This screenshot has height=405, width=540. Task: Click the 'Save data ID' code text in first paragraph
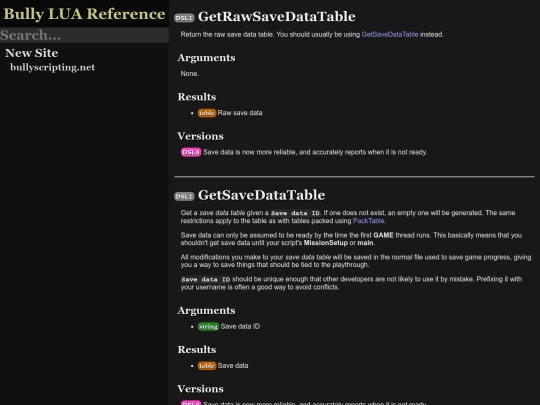pos(295,213)
